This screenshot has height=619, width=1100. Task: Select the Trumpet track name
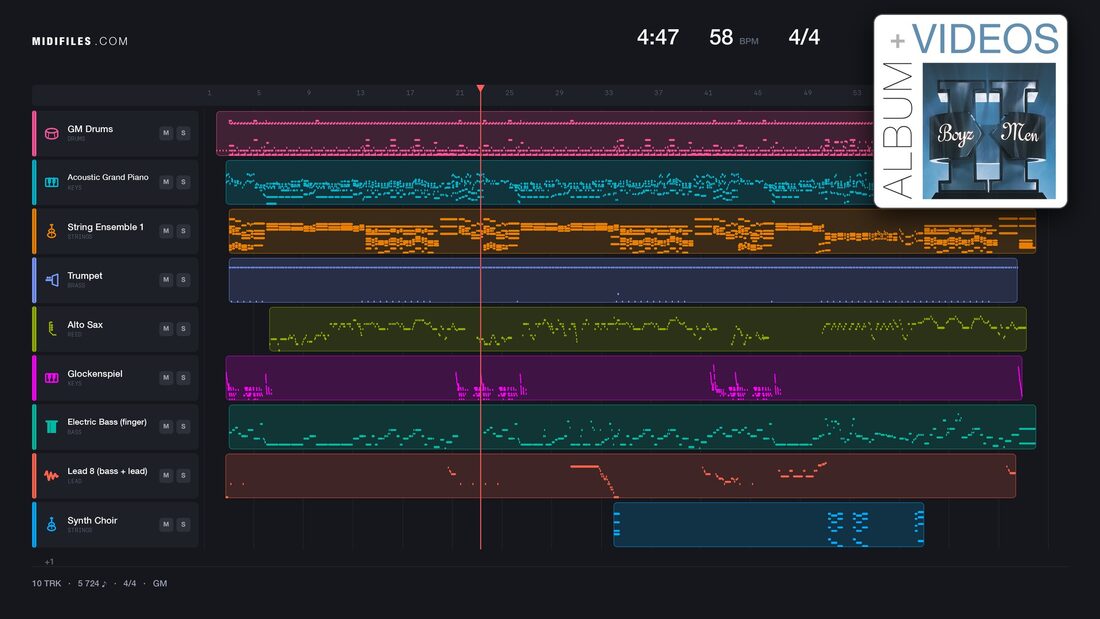[85, 276]
